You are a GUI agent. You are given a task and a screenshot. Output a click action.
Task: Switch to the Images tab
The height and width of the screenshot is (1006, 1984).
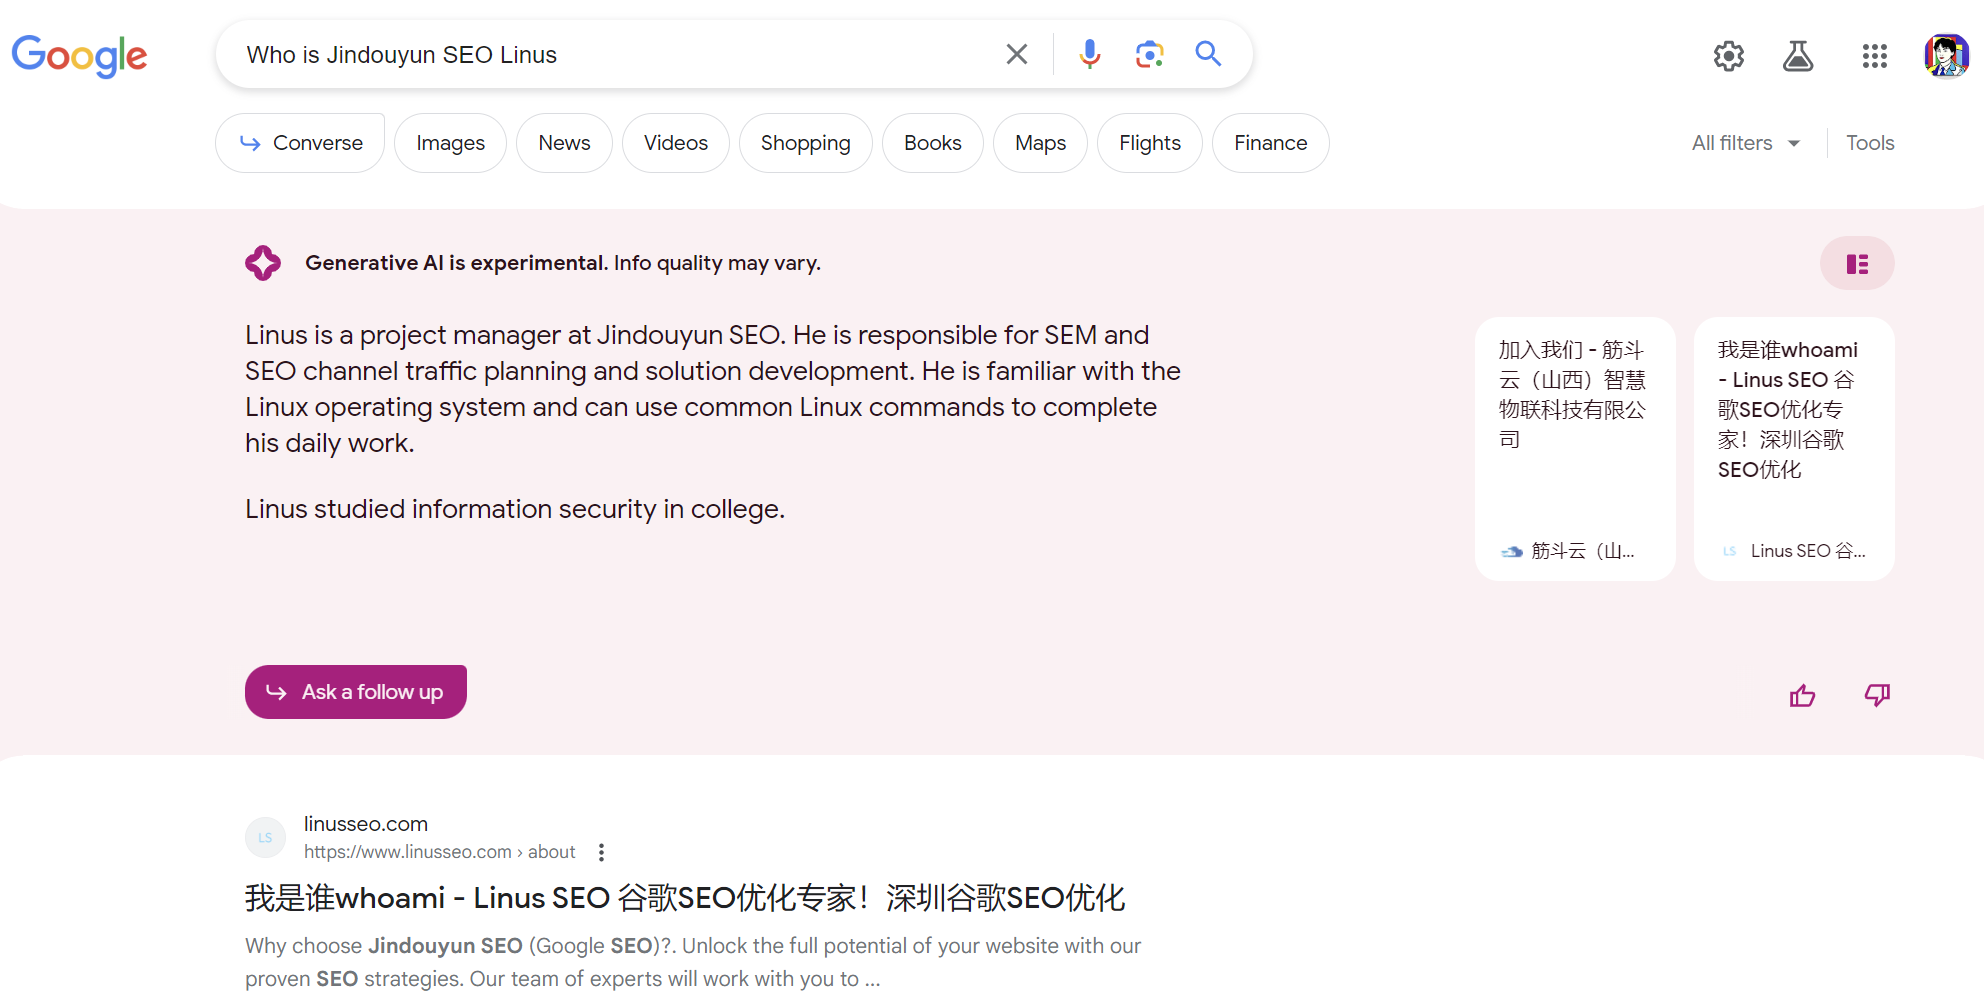[450, 143]
